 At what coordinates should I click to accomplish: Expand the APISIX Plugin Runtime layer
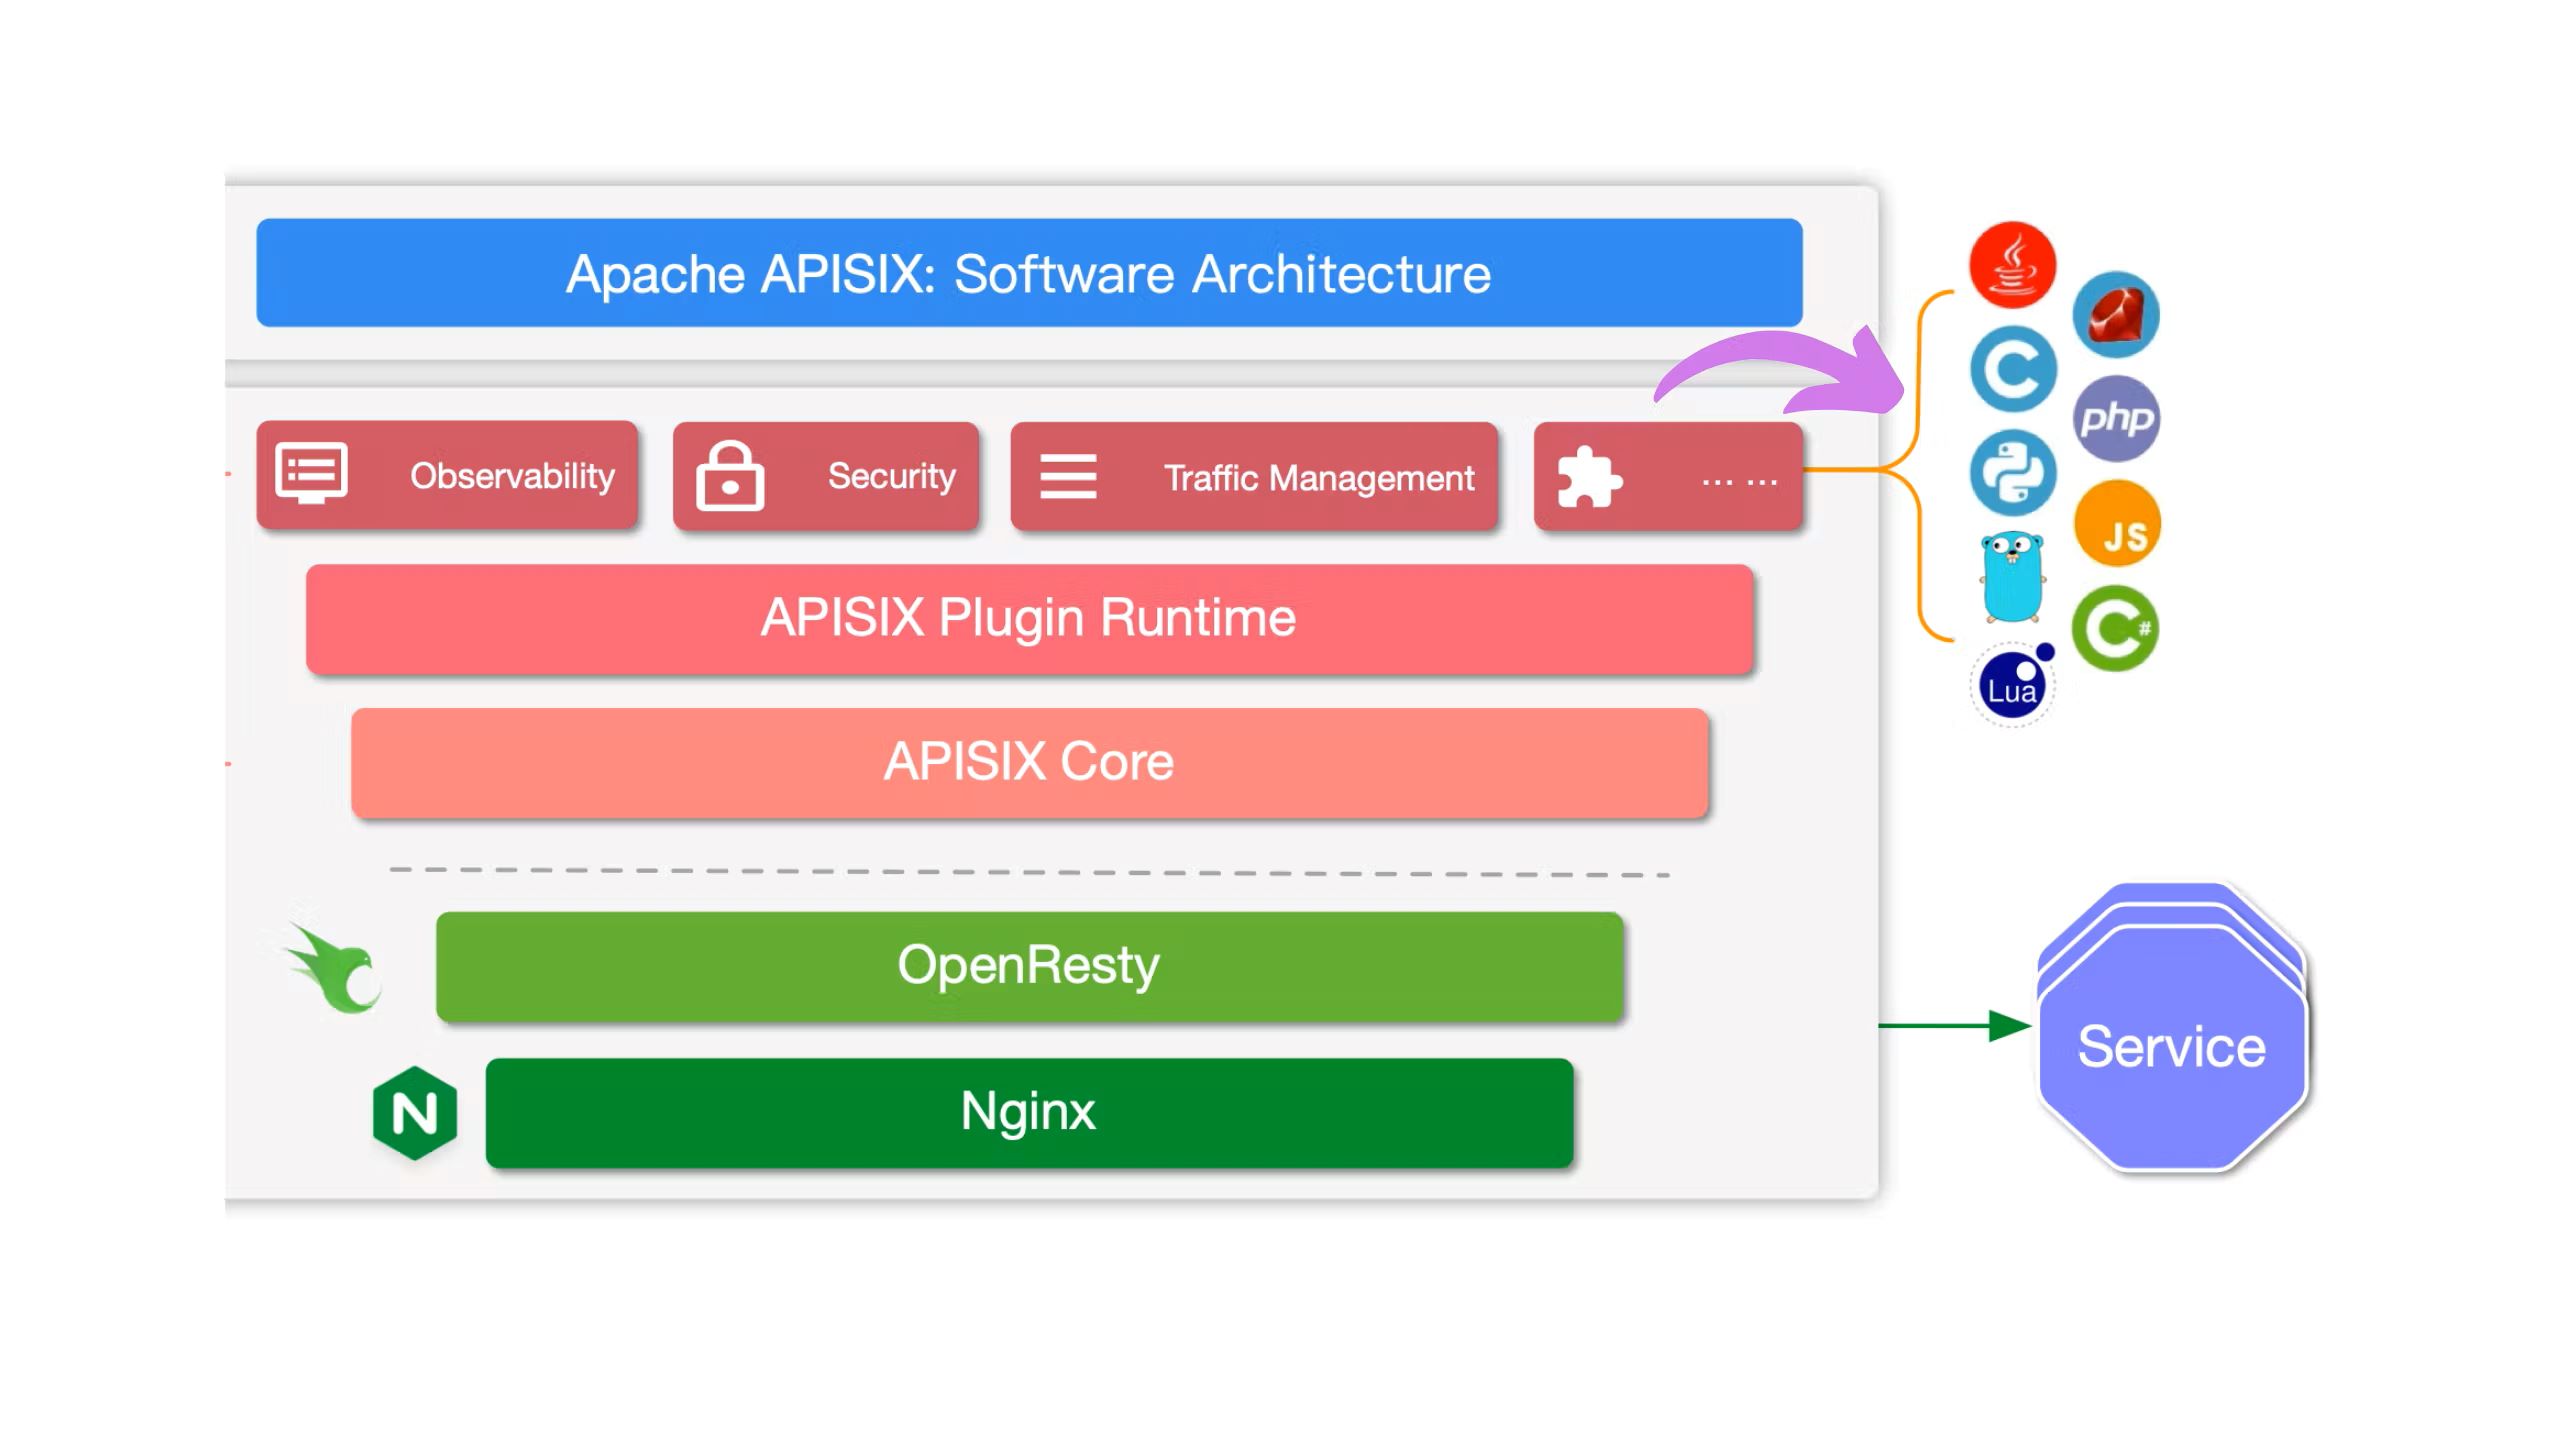1029,619
